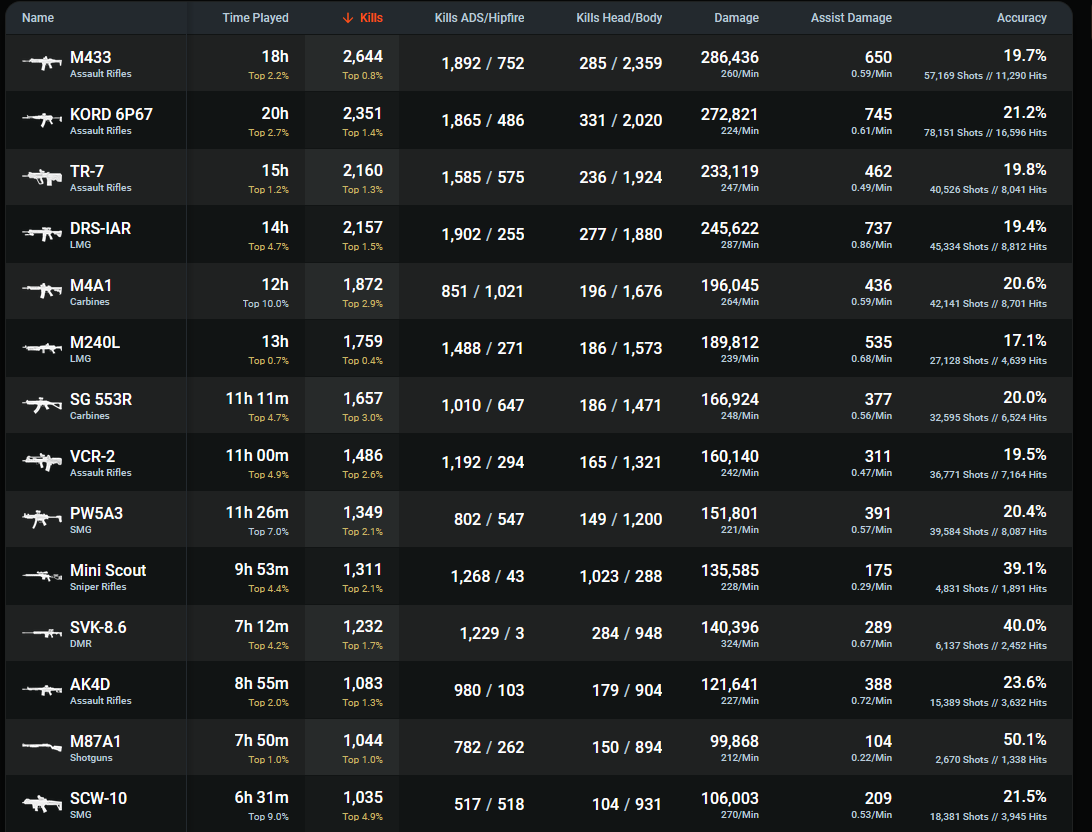Sort by Name column header
The height and width of the screenshot is (832, 1092).
click(x=38, y=18)
